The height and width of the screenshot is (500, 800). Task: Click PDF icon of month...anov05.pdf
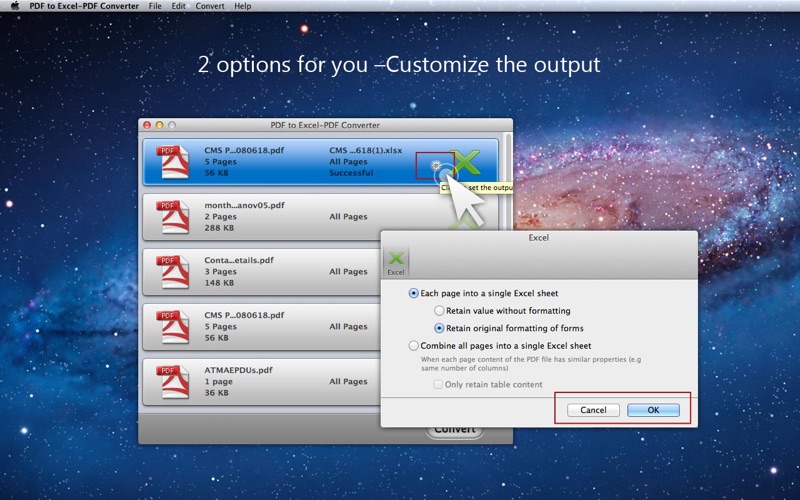[172, 217]
